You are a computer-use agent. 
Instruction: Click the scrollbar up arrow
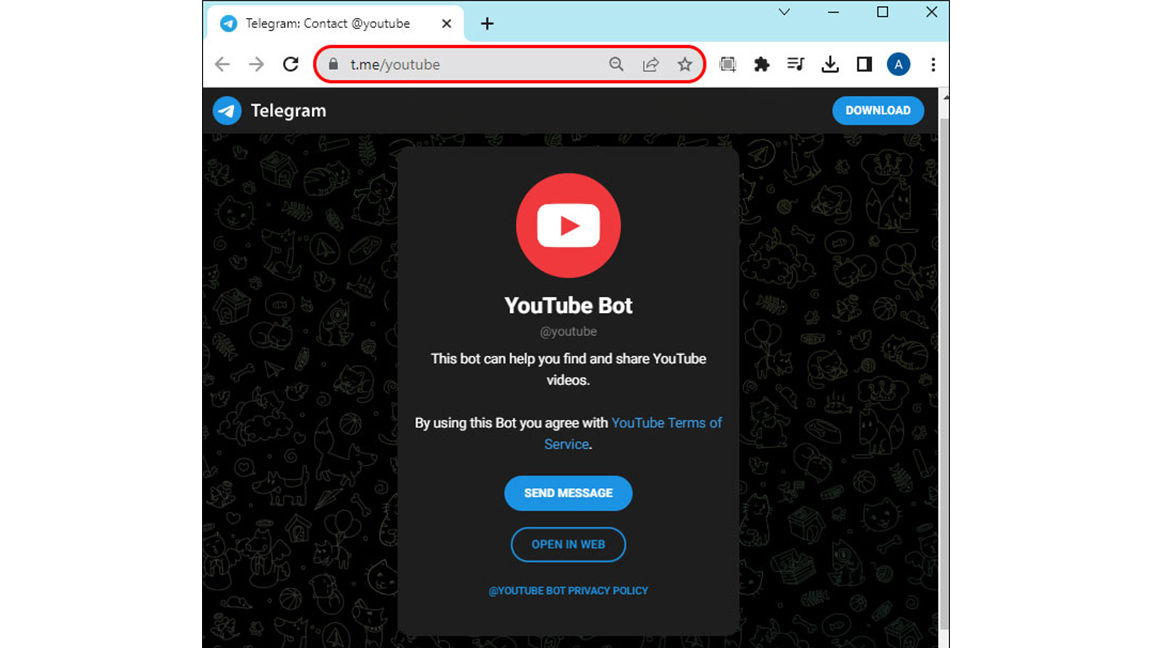[945, 96]
